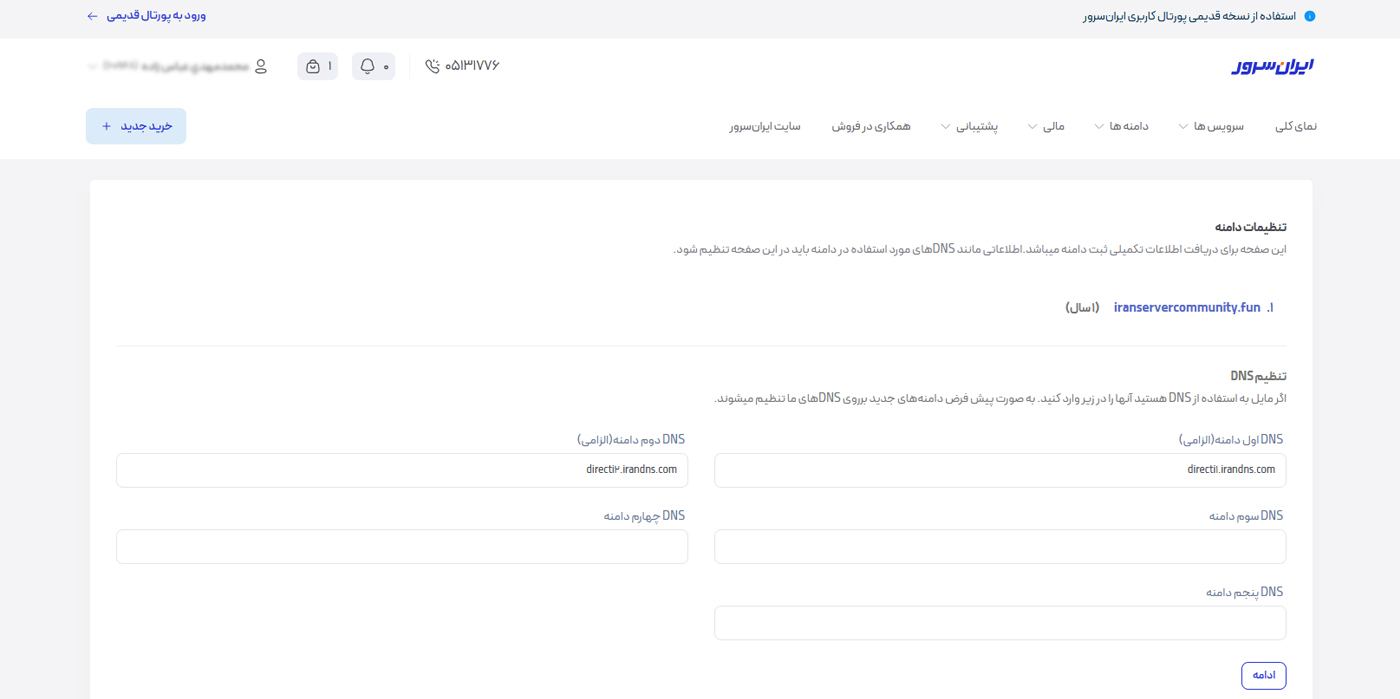Screen dimensions: 1400x699
Task: Open سایت ایران‌سرور menu link
Action: [x=765, y=127]
